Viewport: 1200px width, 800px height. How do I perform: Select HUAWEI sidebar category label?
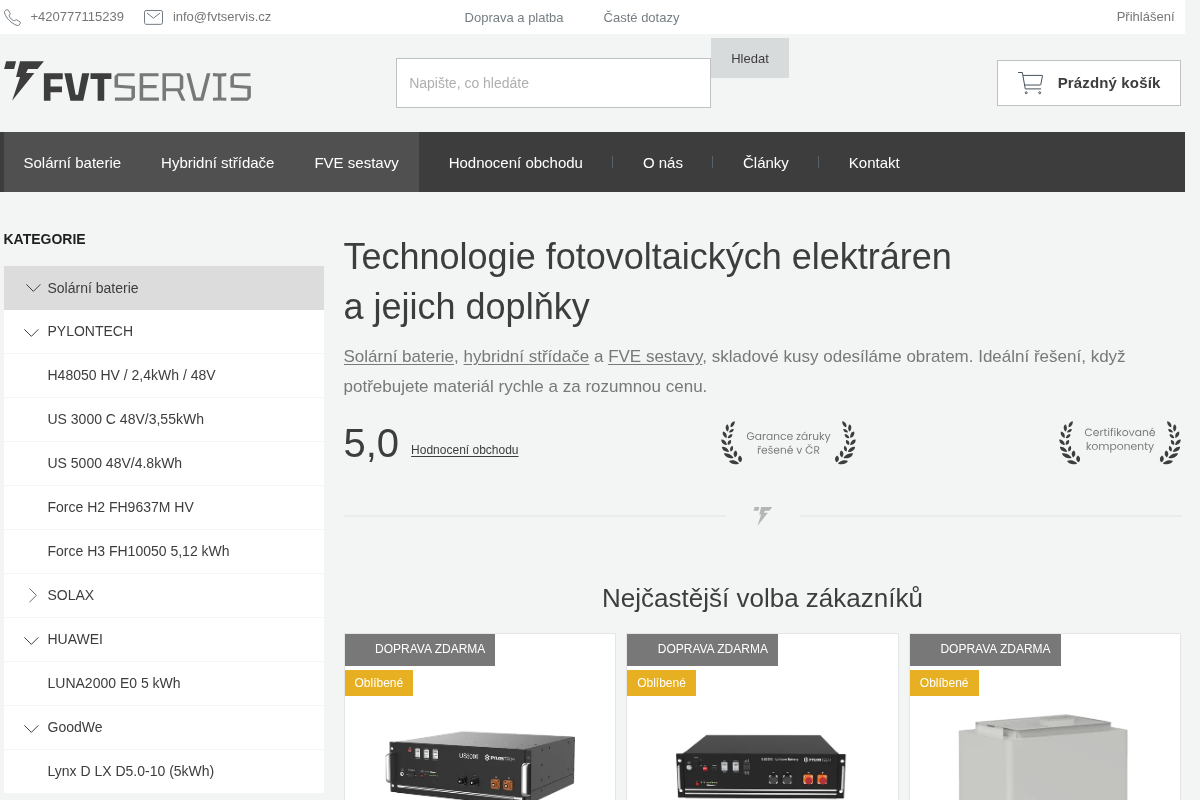[75, 639]
